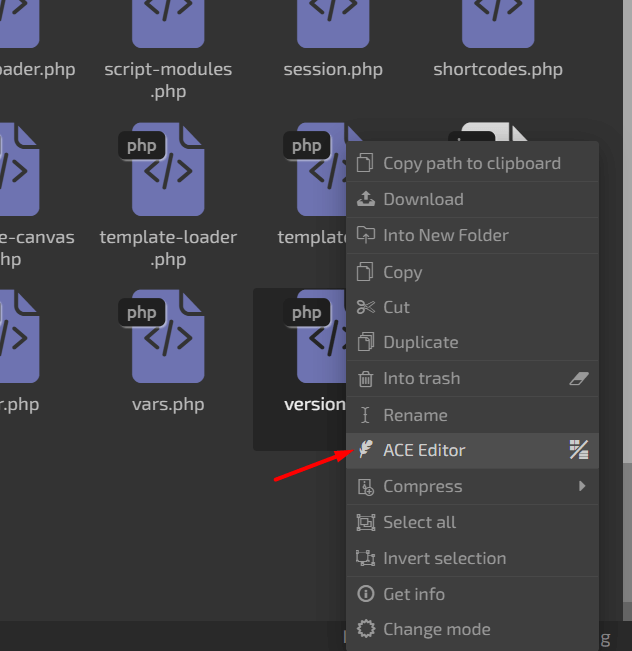Select the vars.php file
632x651 pixels.
pos(168,350)
